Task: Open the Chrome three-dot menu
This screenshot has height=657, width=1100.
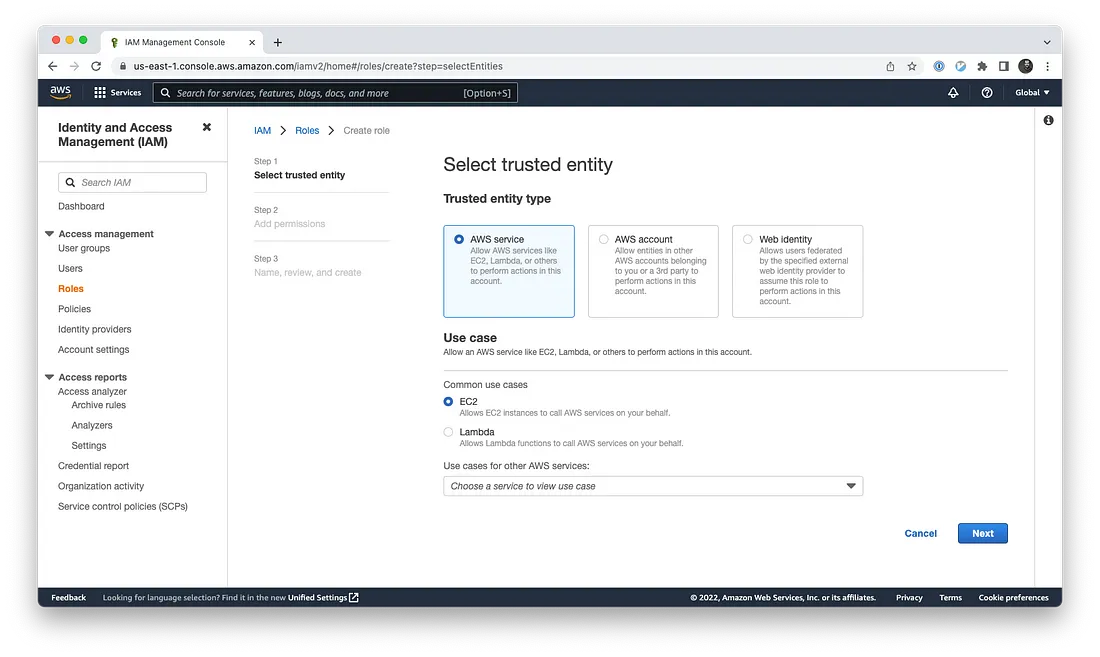Action: click(1047, 66)
